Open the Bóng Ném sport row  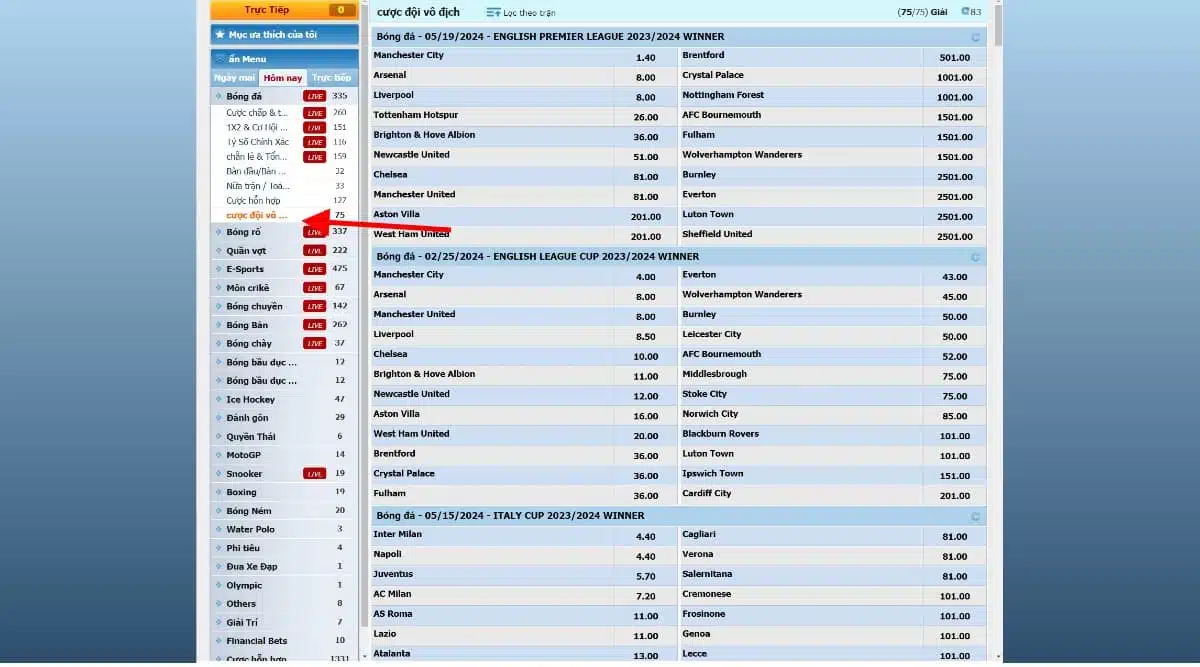click(284, 511)
